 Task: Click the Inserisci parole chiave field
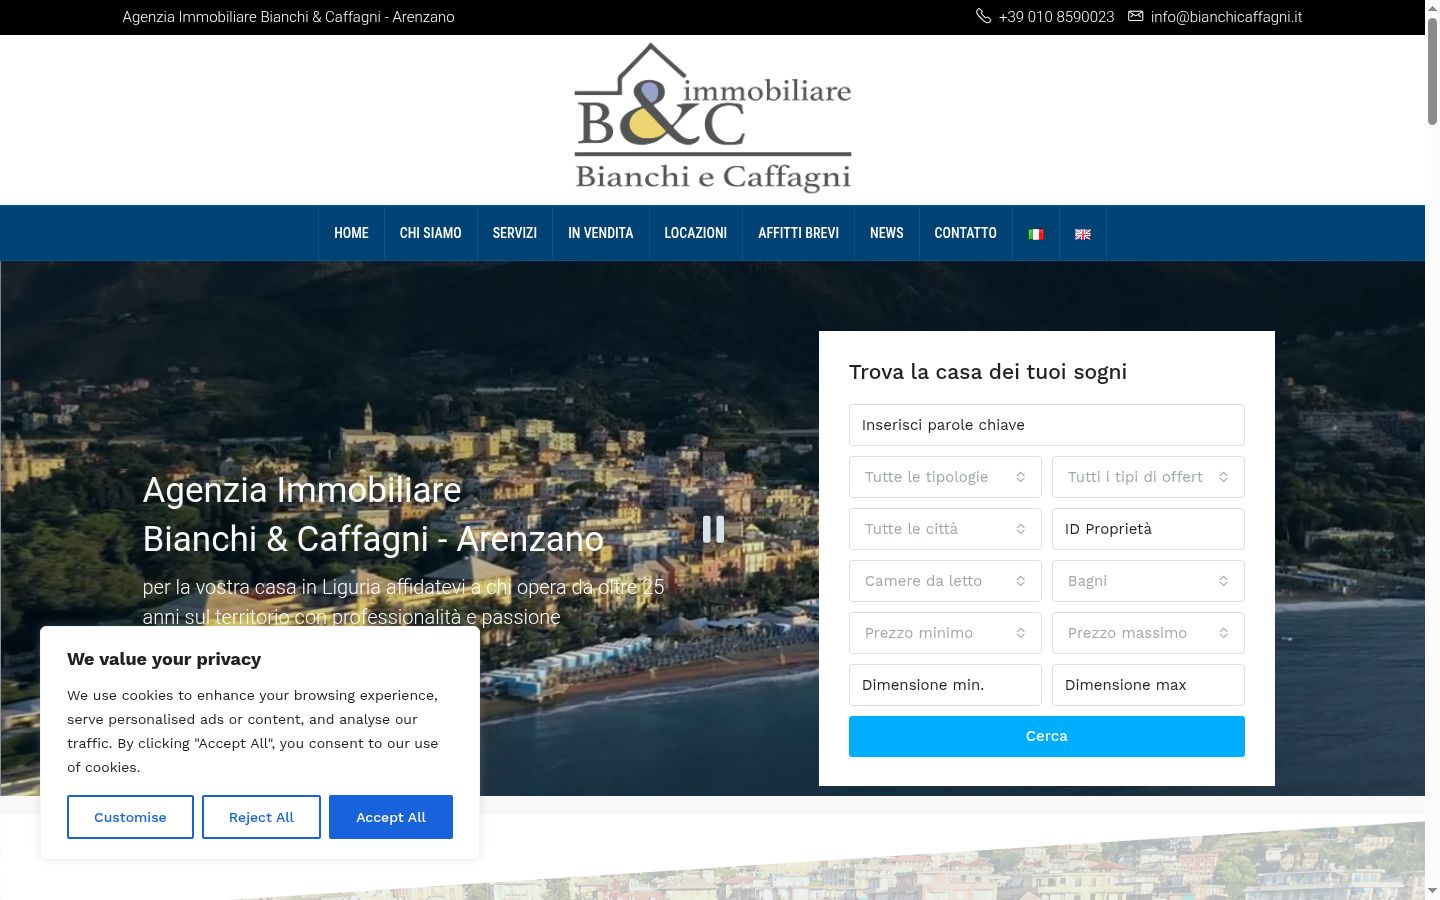pyautogui.click(x=1047, y=425)
